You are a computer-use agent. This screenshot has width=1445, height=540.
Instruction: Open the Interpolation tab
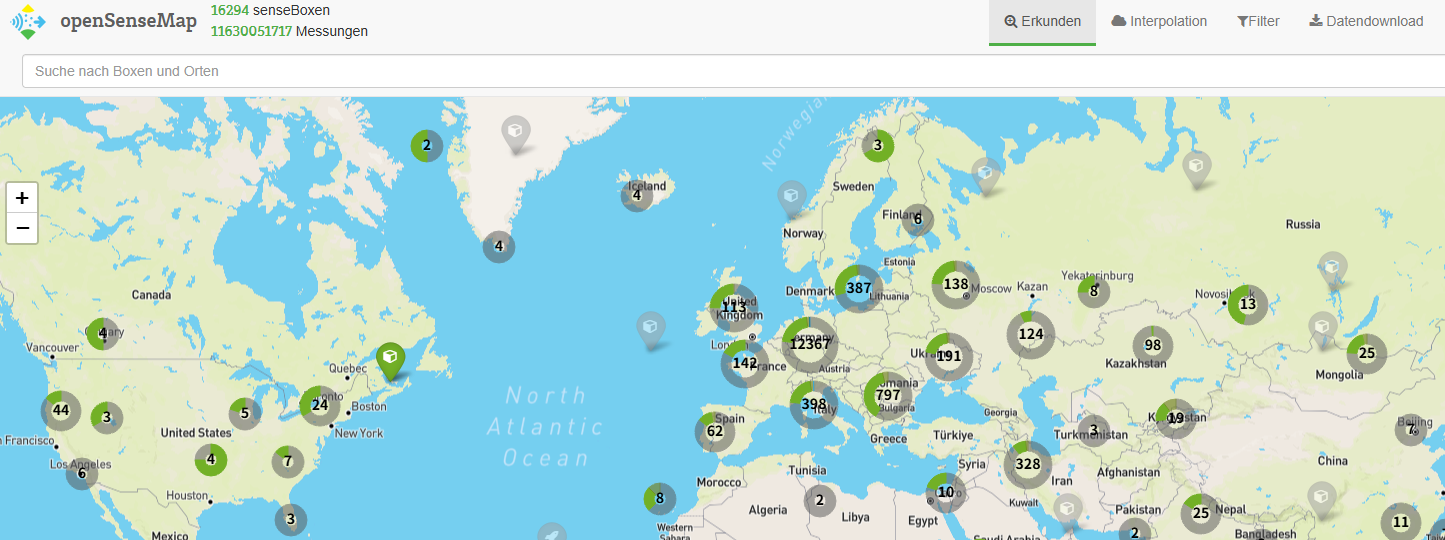1158,22
